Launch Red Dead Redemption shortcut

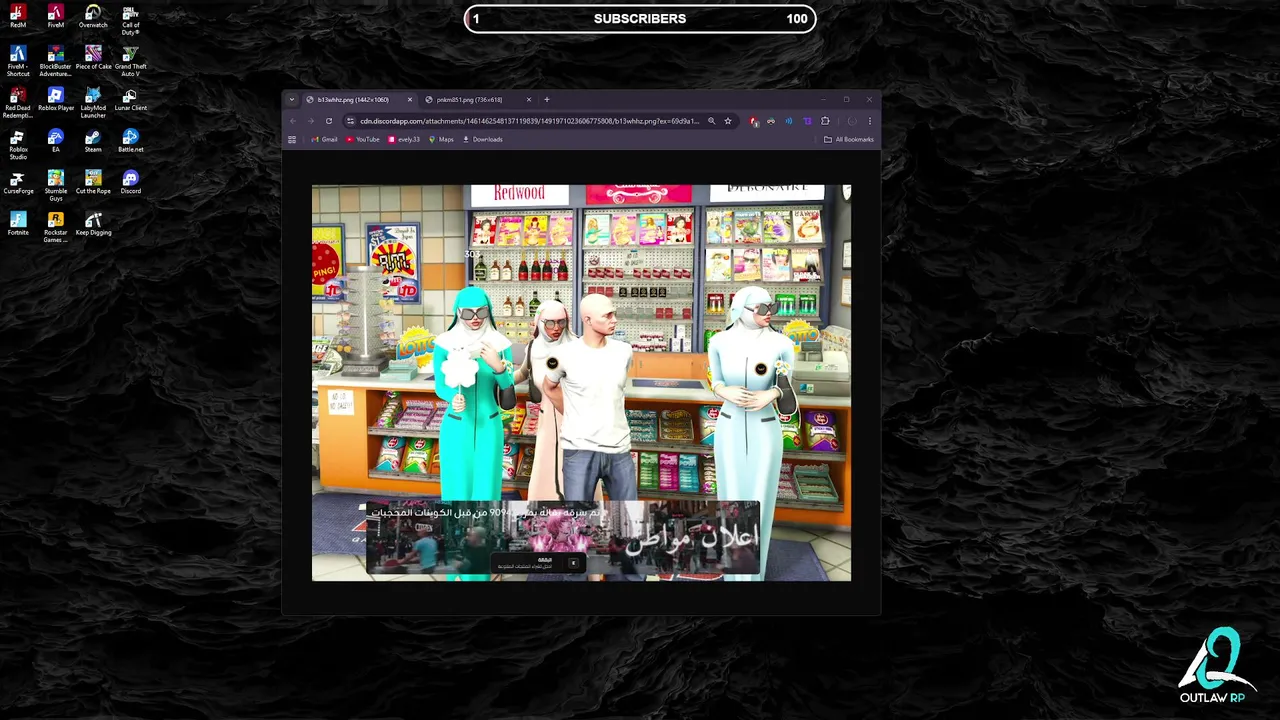(18, 103)
